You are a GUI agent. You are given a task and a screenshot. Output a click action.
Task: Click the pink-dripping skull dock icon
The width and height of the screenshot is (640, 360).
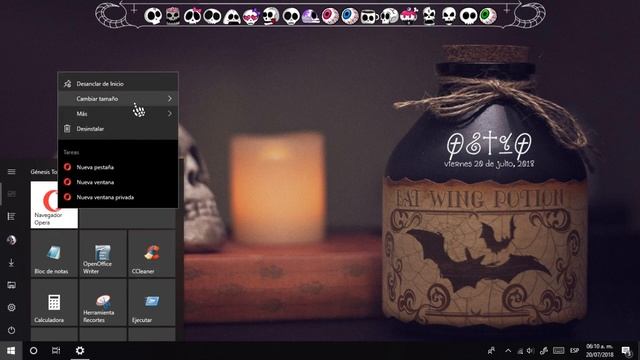[x=409, y=16]
